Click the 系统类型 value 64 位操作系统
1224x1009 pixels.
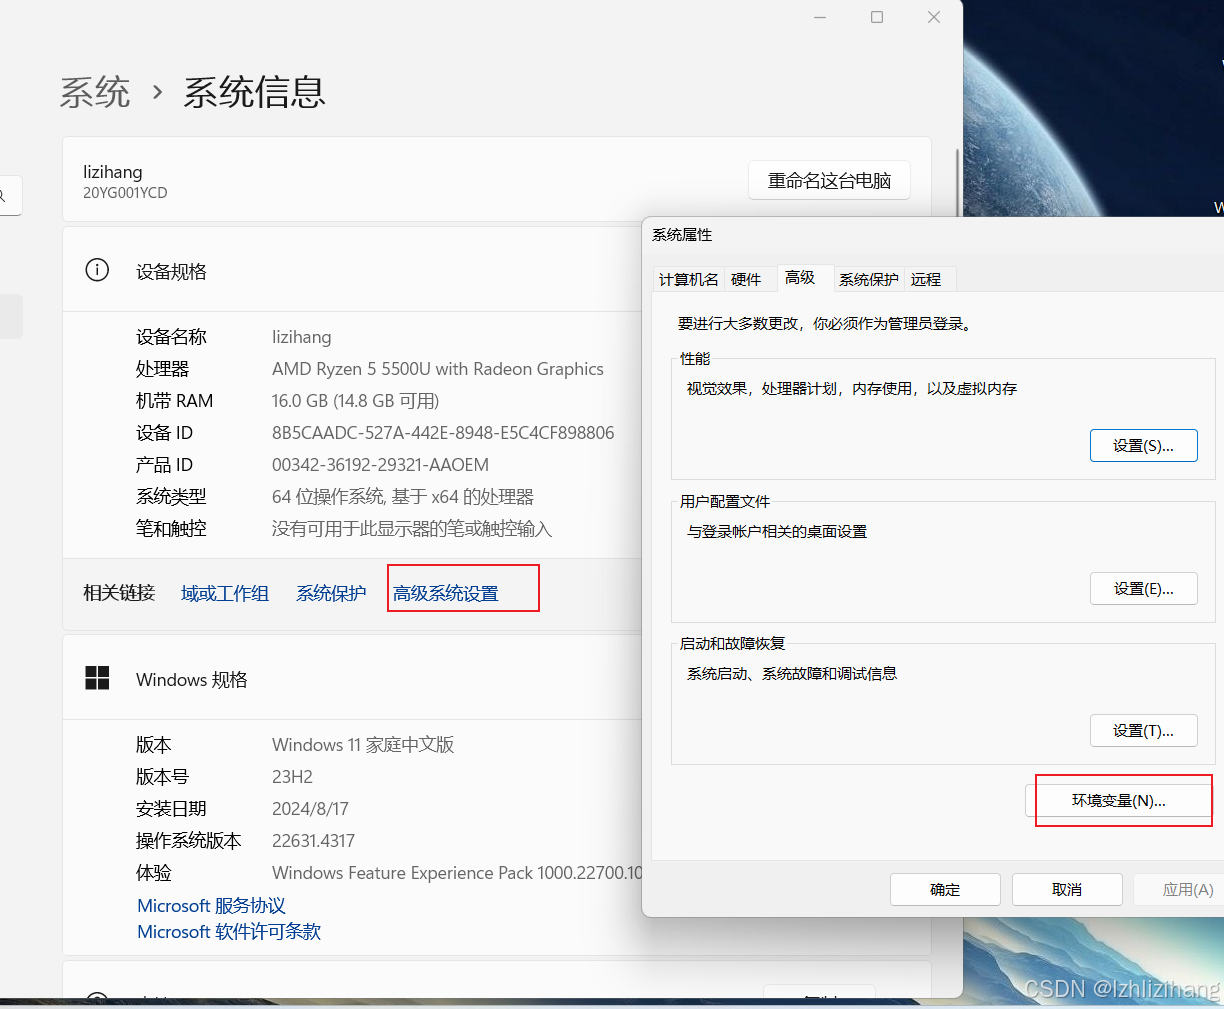[x=403, y=497]
